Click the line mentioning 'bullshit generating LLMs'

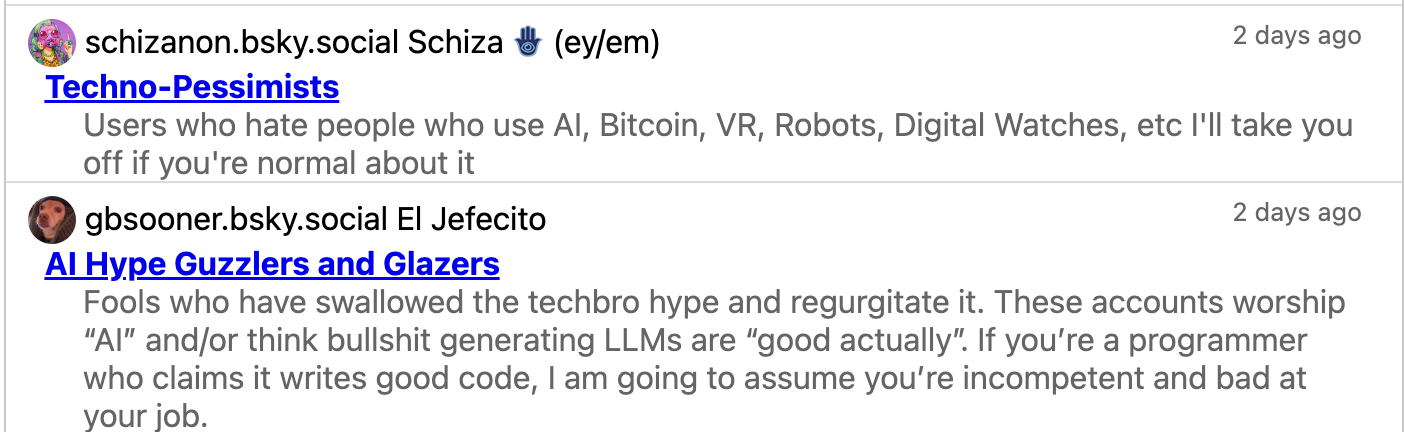click(x=694, y=341)
